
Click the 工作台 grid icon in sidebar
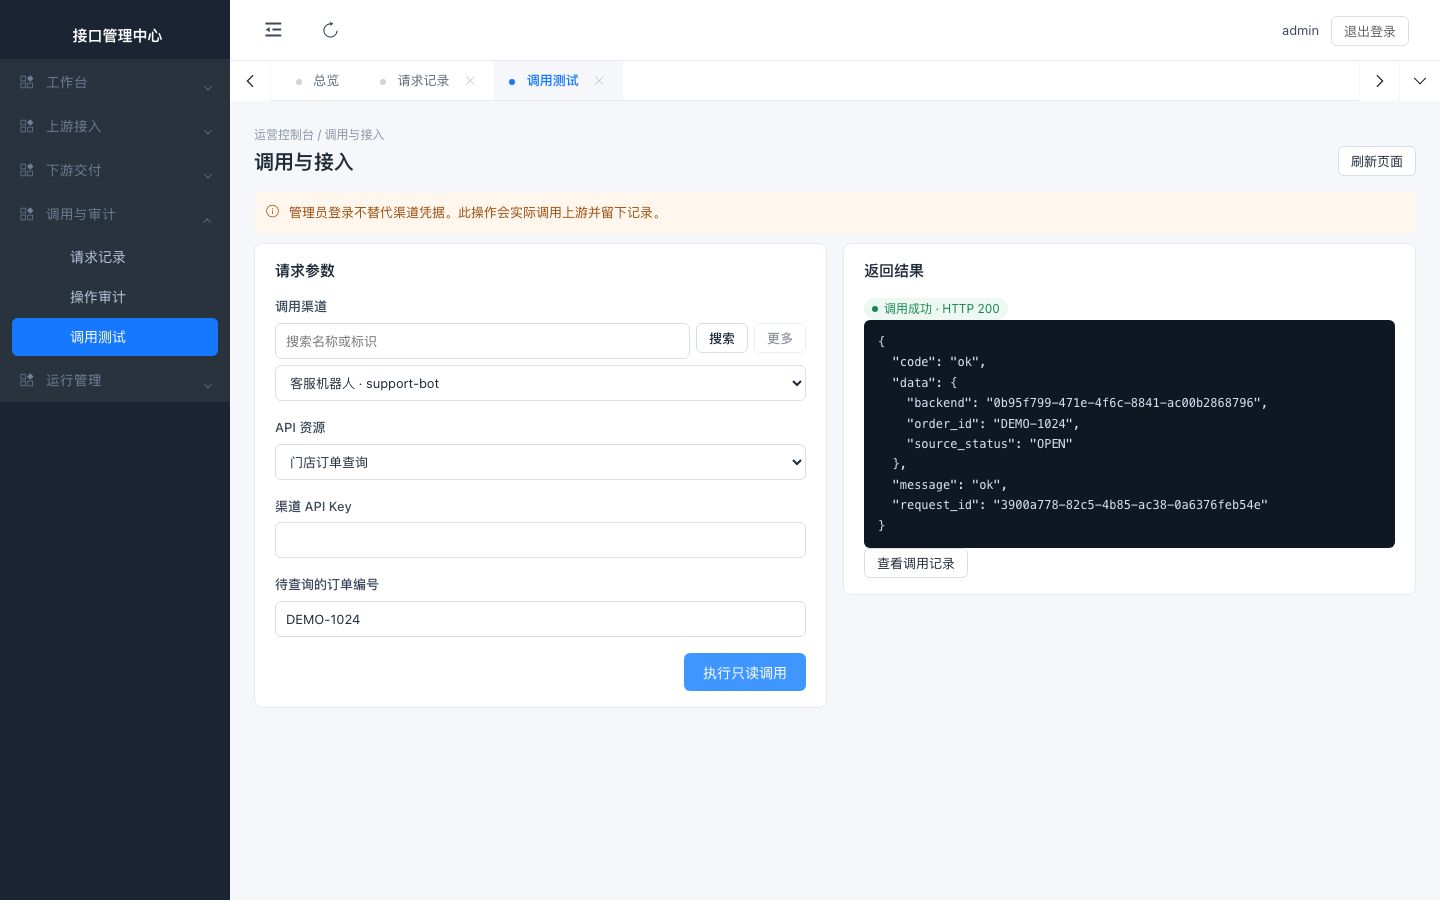(27, 82)
